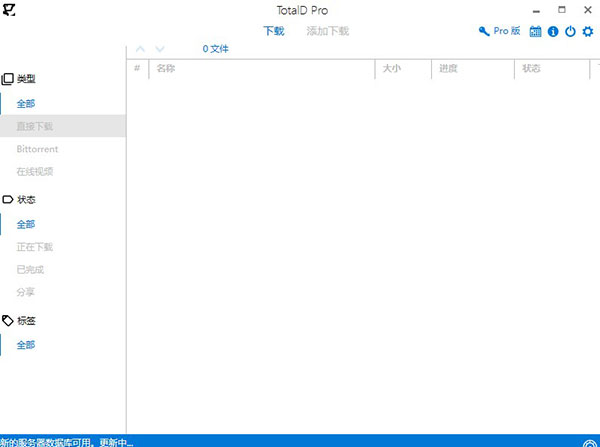Open the info about icon
Viewport: 600px width, 447px height.
(553, 31)
